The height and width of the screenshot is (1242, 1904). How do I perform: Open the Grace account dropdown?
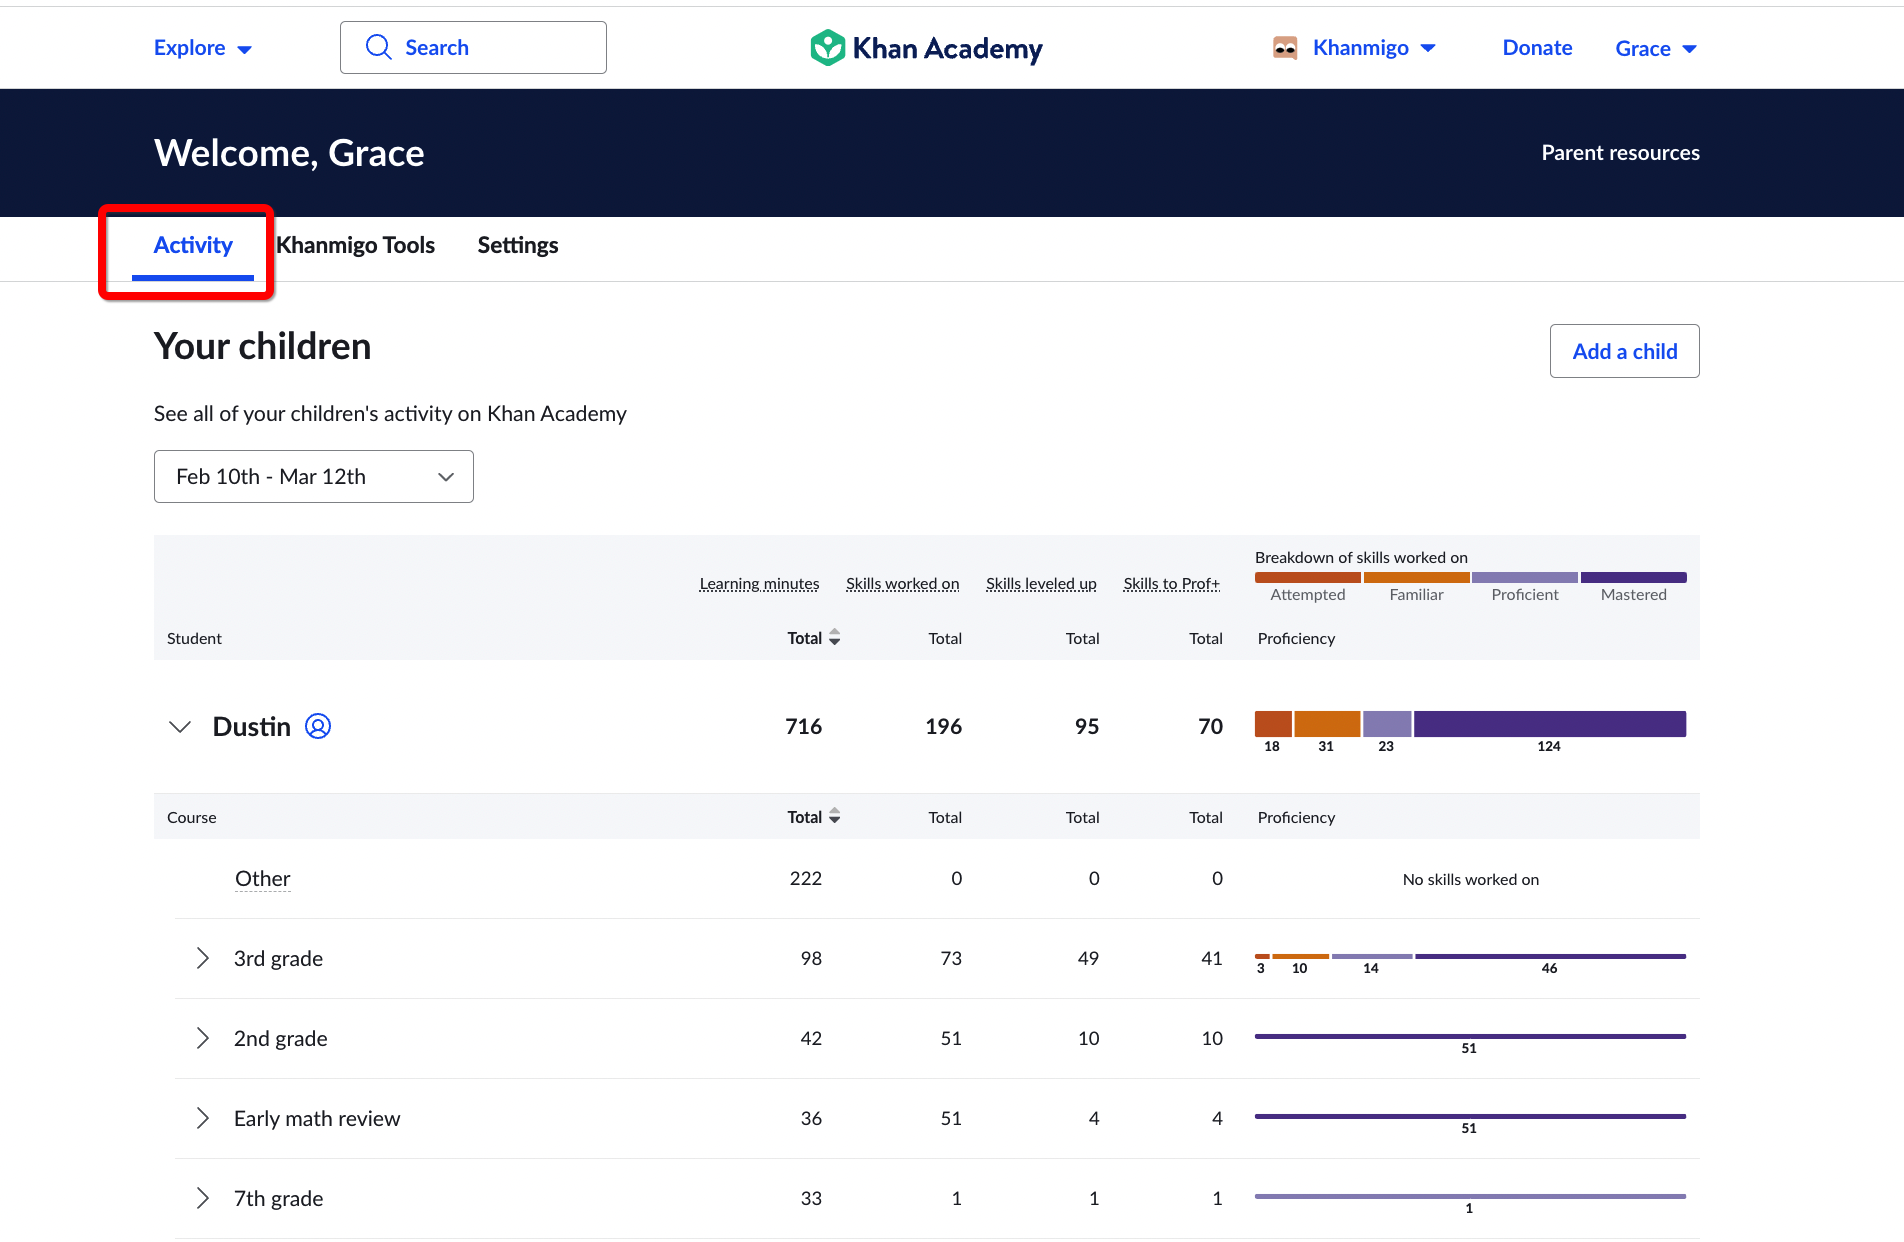[1656, 48]
